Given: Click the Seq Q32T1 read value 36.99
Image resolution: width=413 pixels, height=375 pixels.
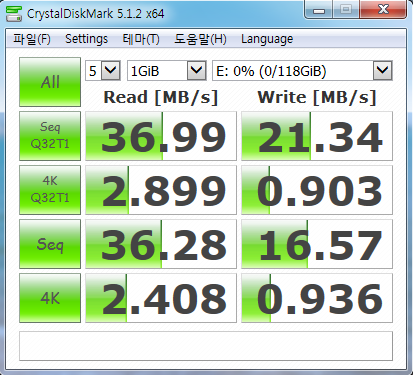Looking at the screenshot, I should (x=161, y=136).
